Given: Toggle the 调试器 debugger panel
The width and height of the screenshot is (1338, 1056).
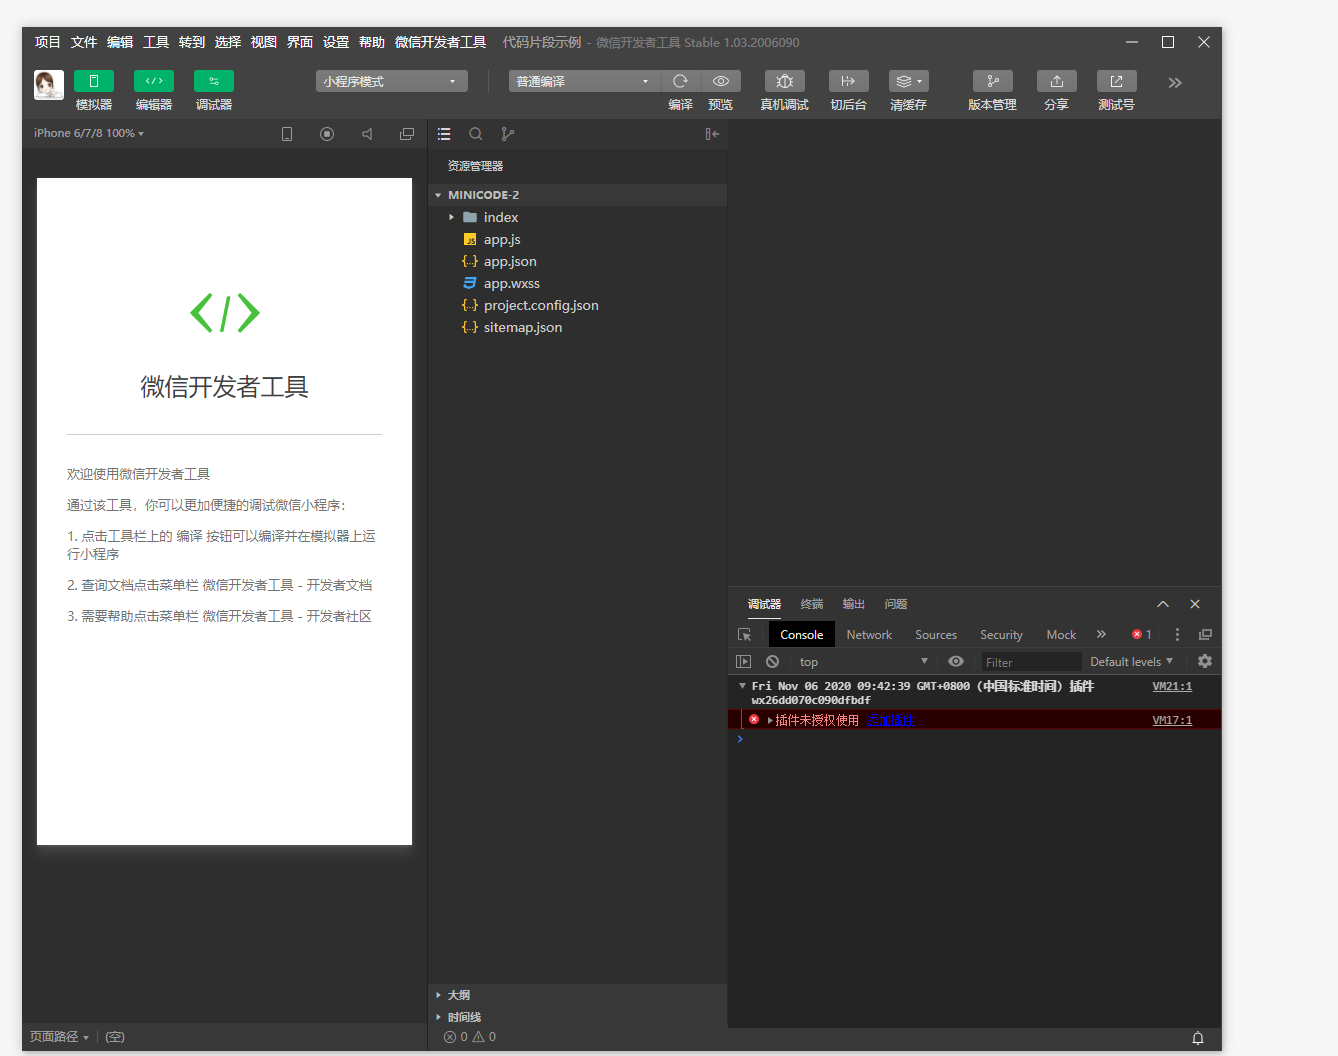Looking at the screenshot, I should click(214, 81).
